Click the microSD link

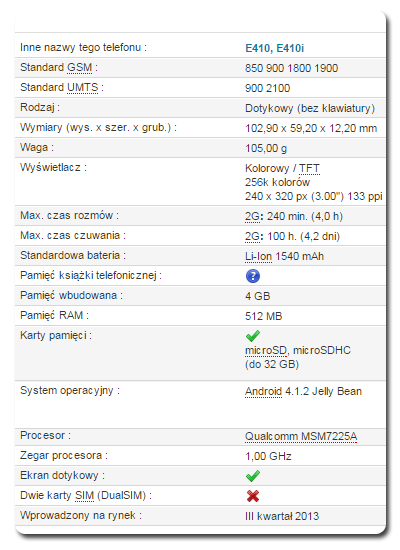point(266,350)
